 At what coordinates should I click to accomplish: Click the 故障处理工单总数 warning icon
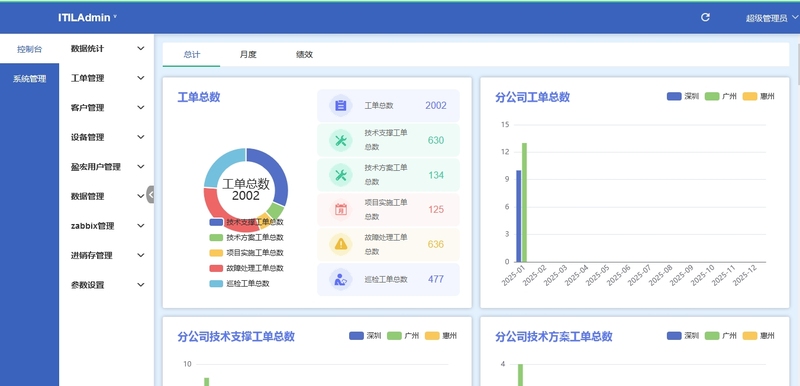(341, 244)
